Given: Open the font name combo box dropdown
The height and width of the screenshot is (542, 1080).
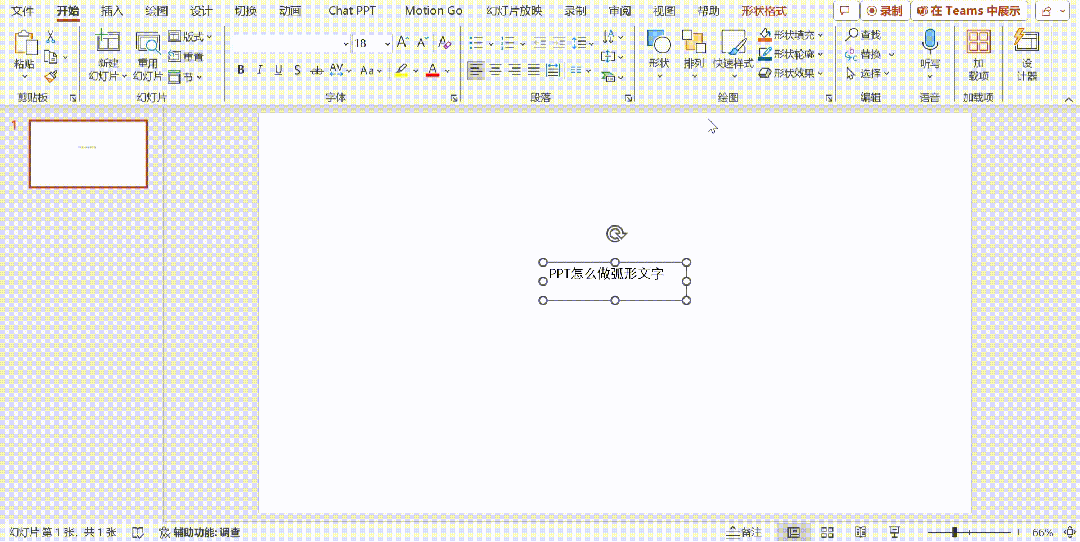Looking at the screenshot, I should [346, 43].
